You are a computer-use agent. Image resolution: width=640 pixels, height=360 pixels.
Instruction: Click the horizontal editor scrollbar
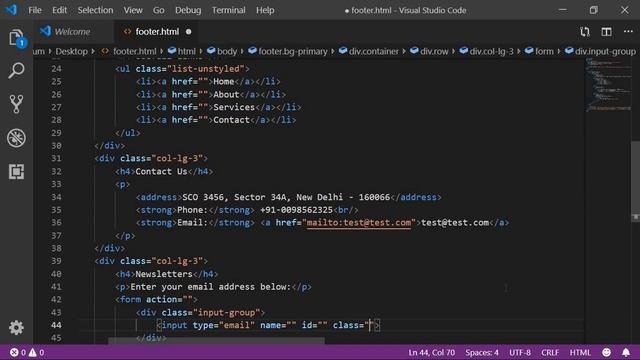coord(216,340)
